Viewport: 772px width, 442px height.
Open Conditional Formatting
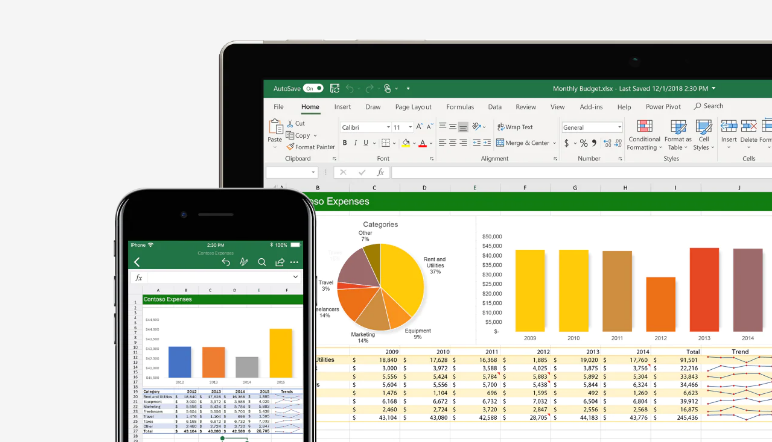(x=644, y=135)
